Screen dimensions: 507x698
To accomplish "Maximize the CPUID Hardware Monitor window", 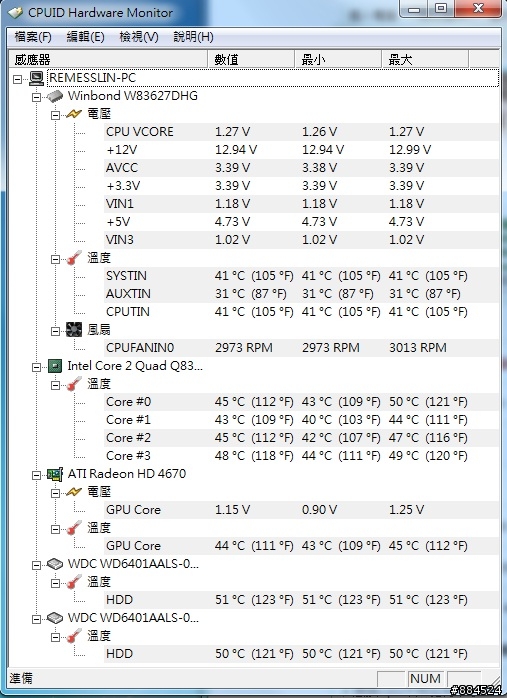I will [x=441, y=8].
